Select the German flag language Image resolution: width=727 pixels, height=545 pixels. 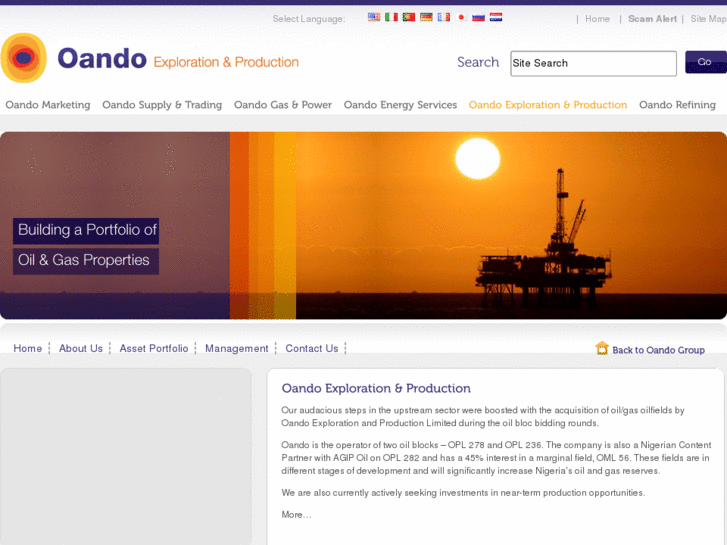(426, 17)
